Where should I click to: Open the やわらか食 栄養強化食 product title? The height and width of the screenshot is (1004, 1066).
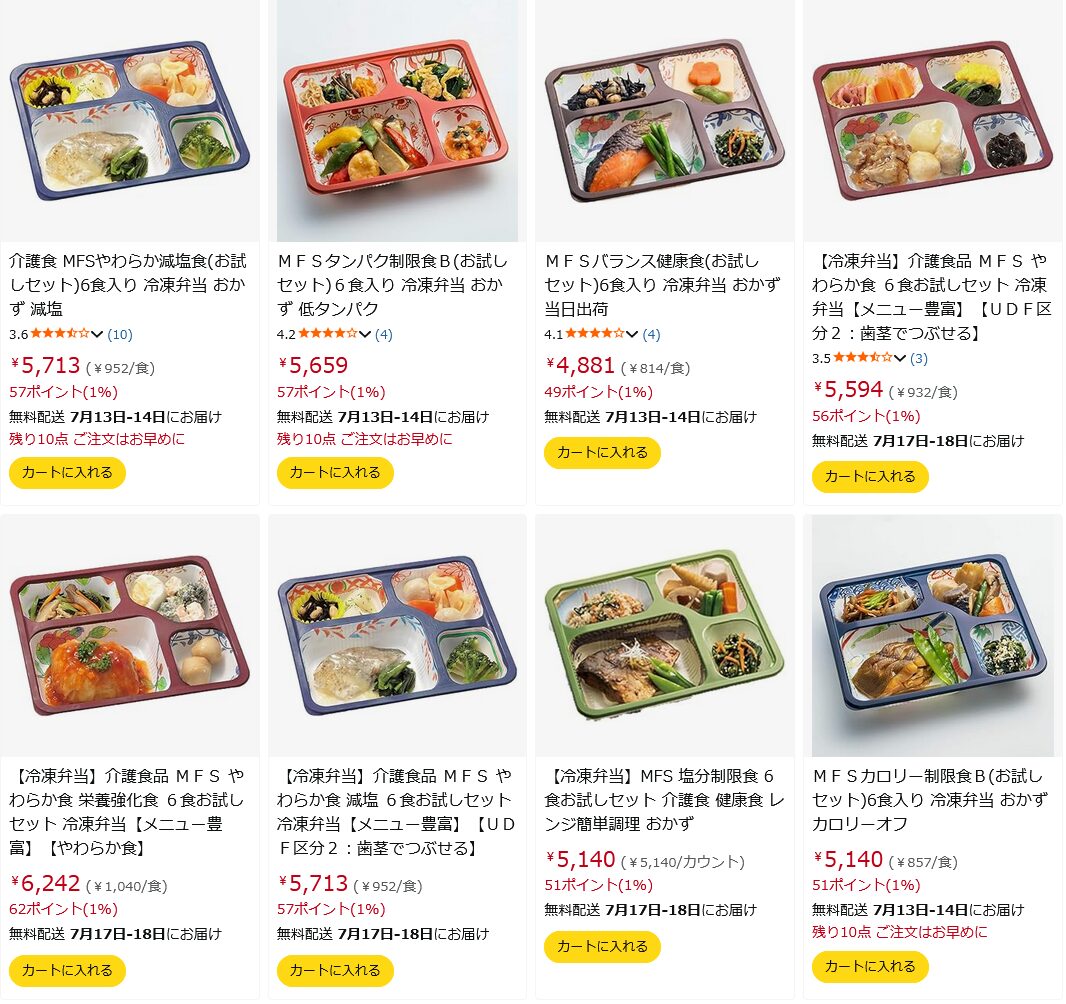pos(126,812)
